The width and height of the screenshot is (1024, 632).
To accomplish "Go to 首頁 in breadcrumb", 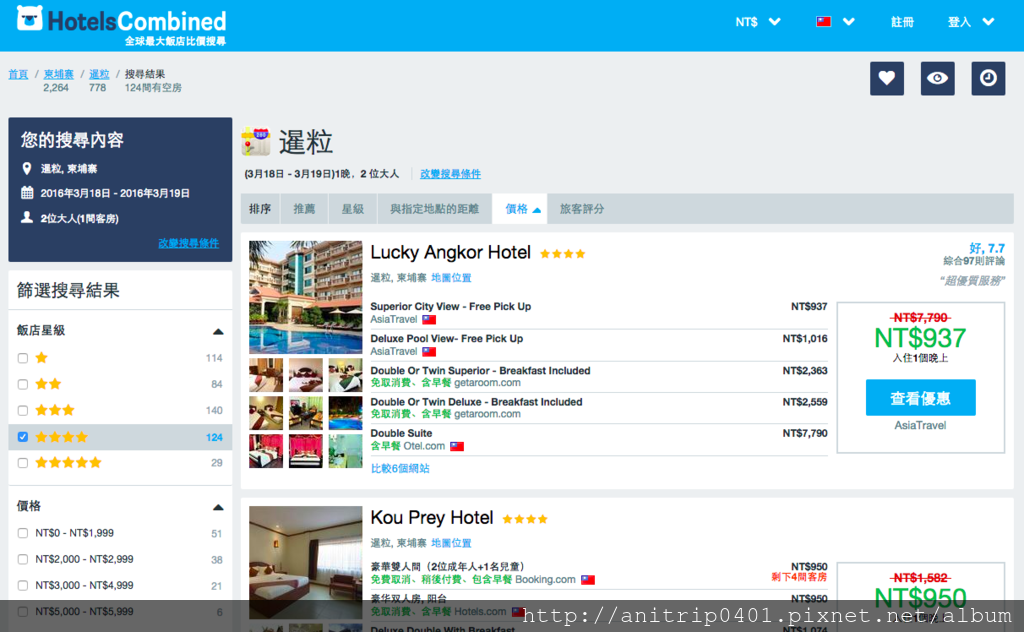I will pos(18,74).
